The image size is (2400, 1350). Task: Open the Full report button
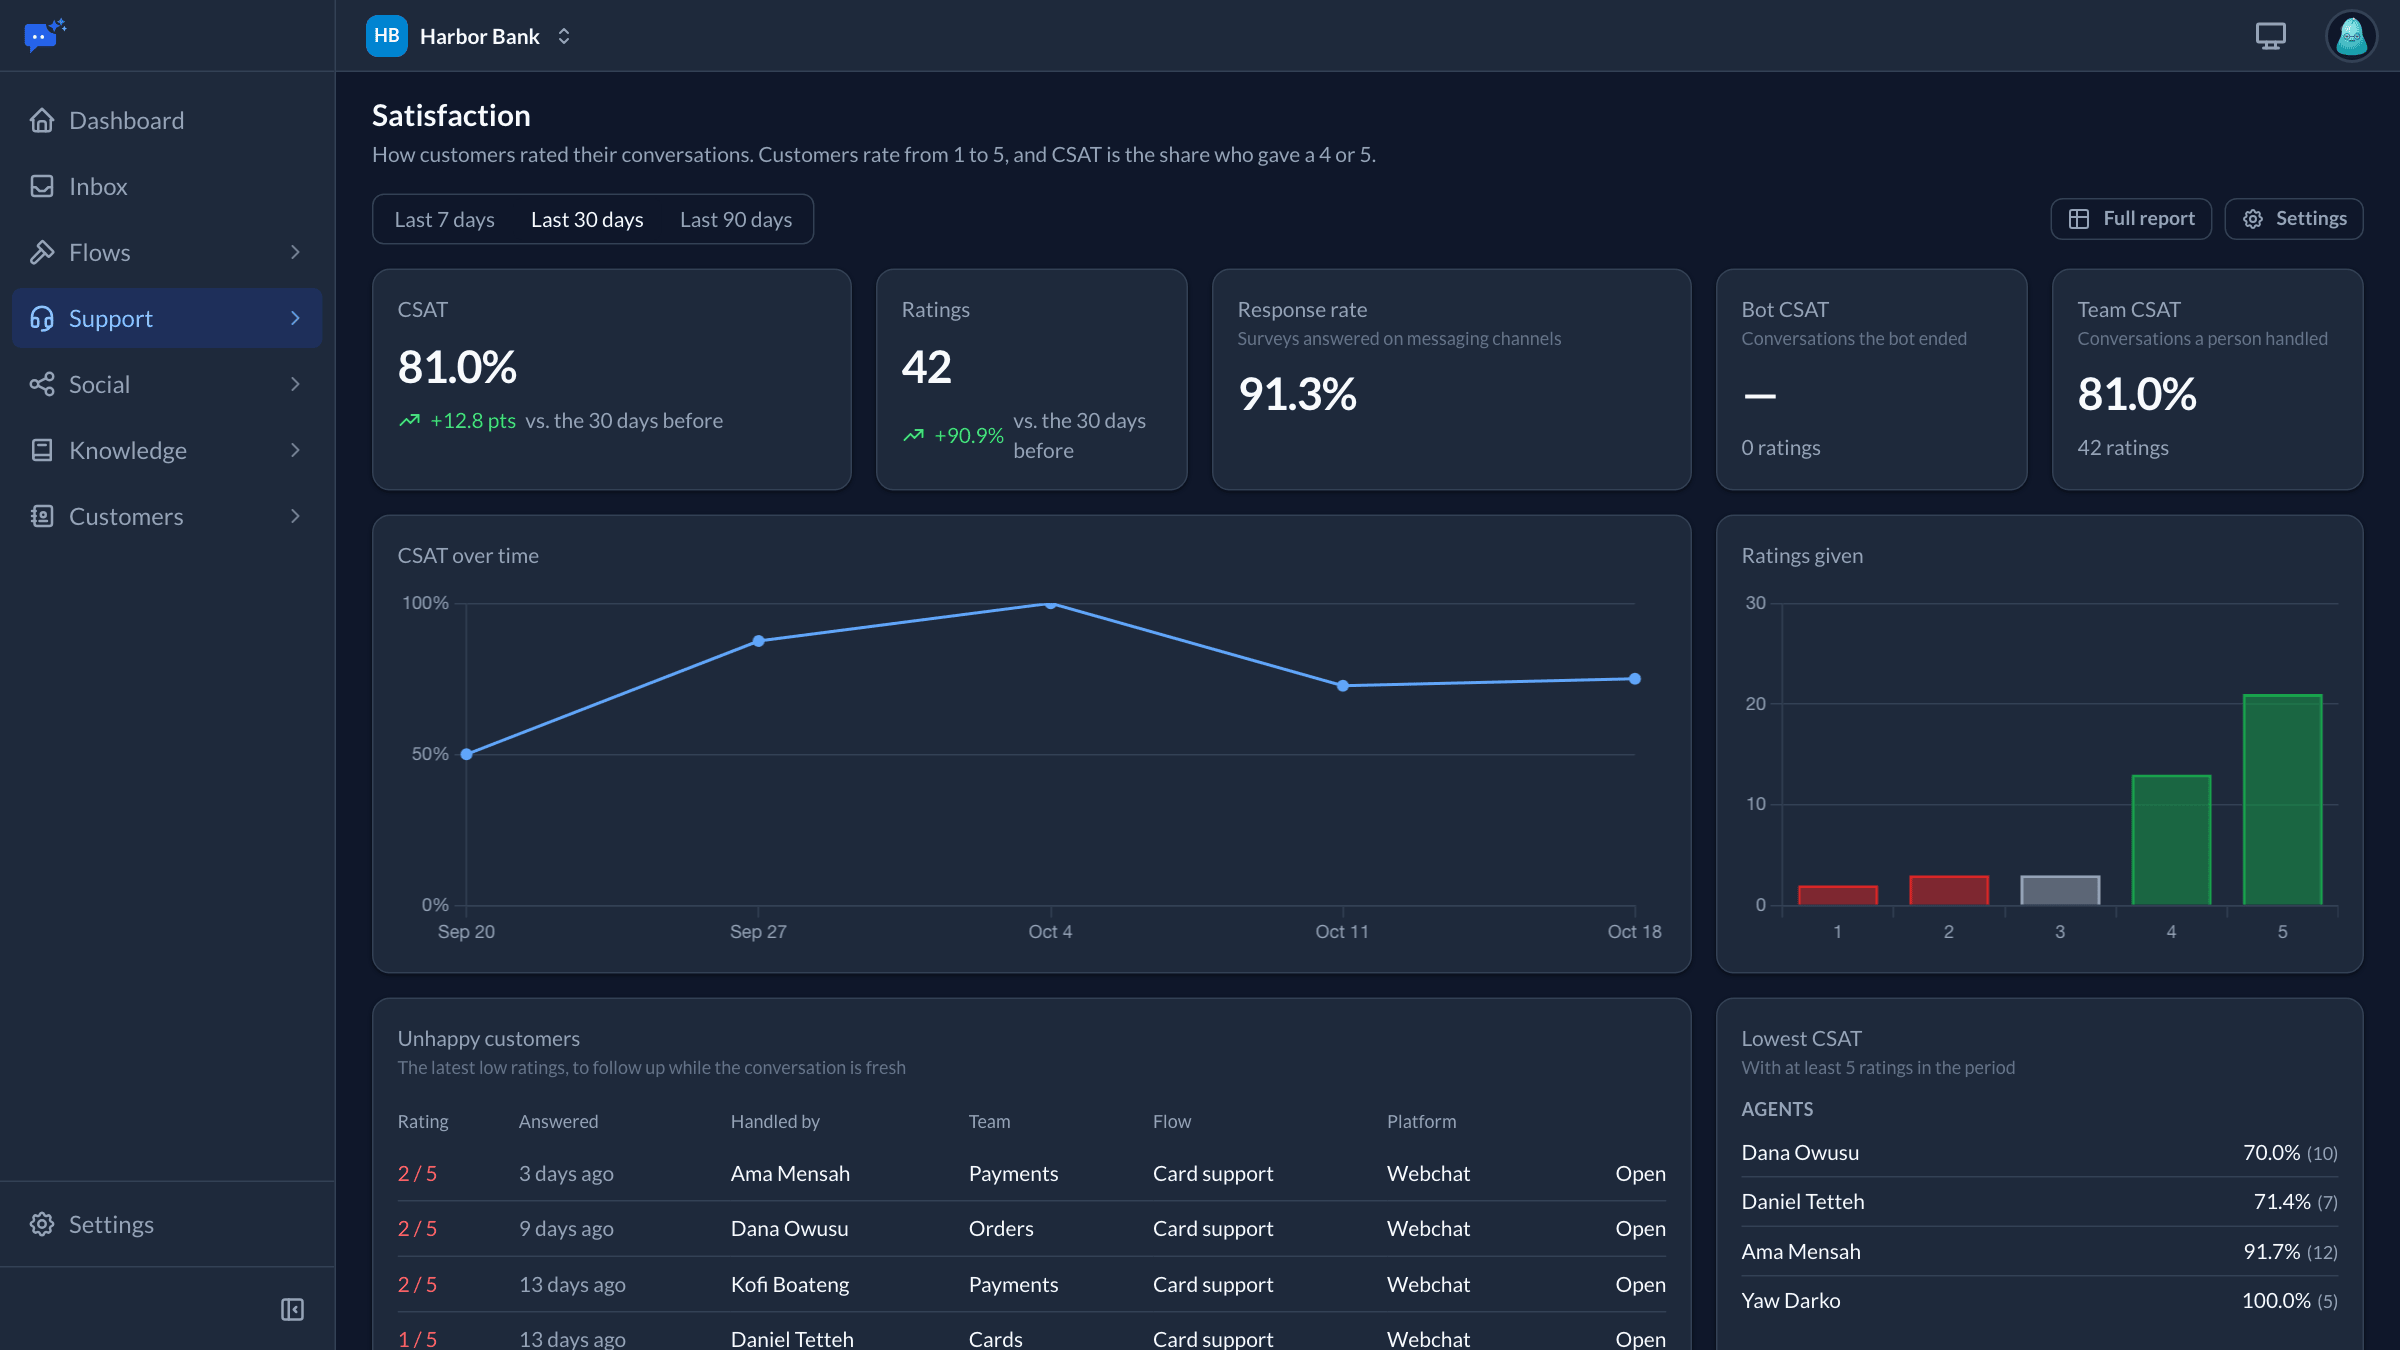[2131, 219]
